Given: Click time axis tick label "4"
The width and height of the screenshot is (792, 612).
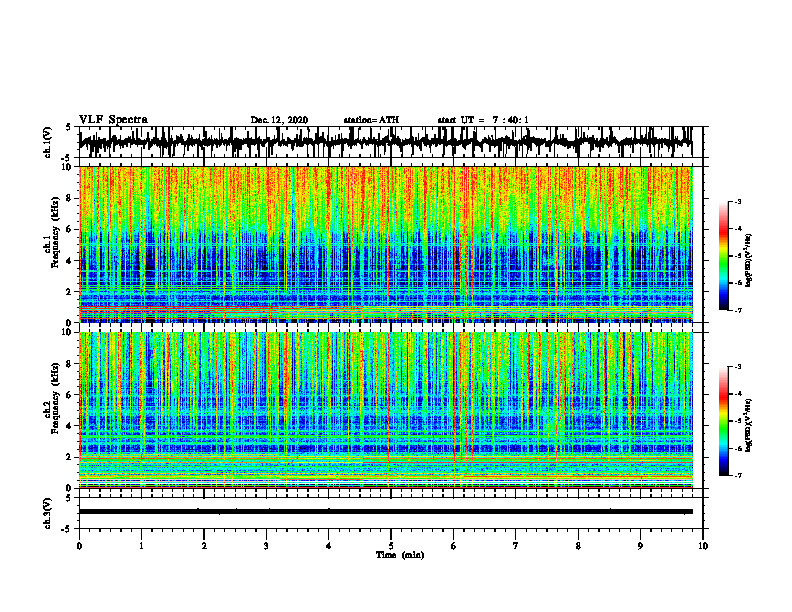Looking at the screenshot, I should point(328,546).
